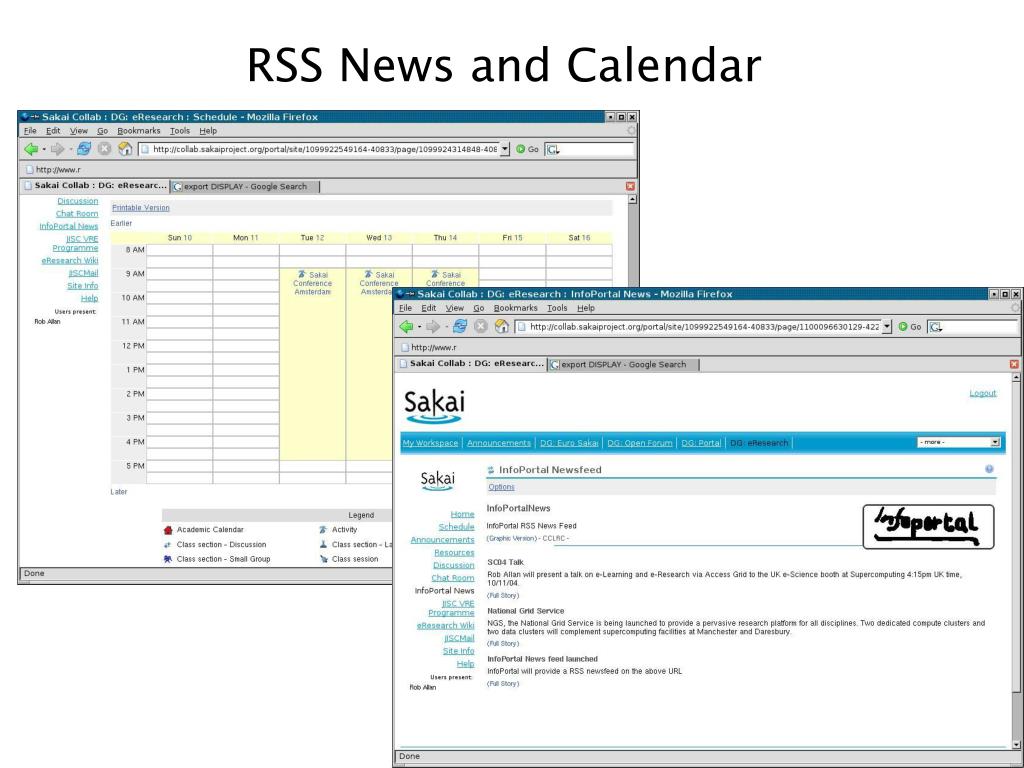The width and height of the screenshot is (1024, 768).
Task: Reload page in InfoPortal News window
Action: click(460, 327)
